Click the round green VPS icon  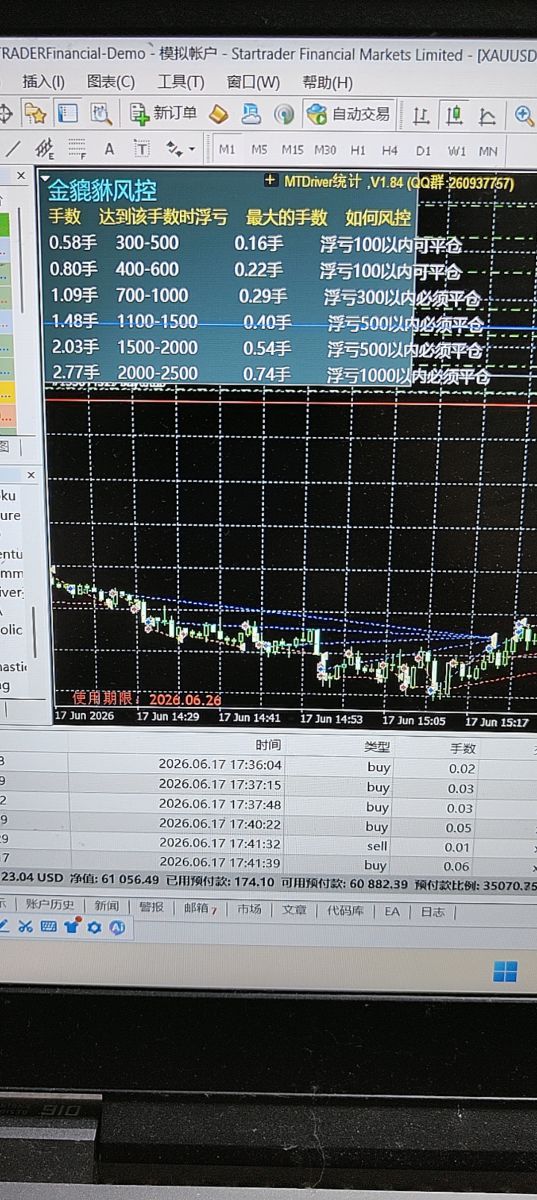284,114
